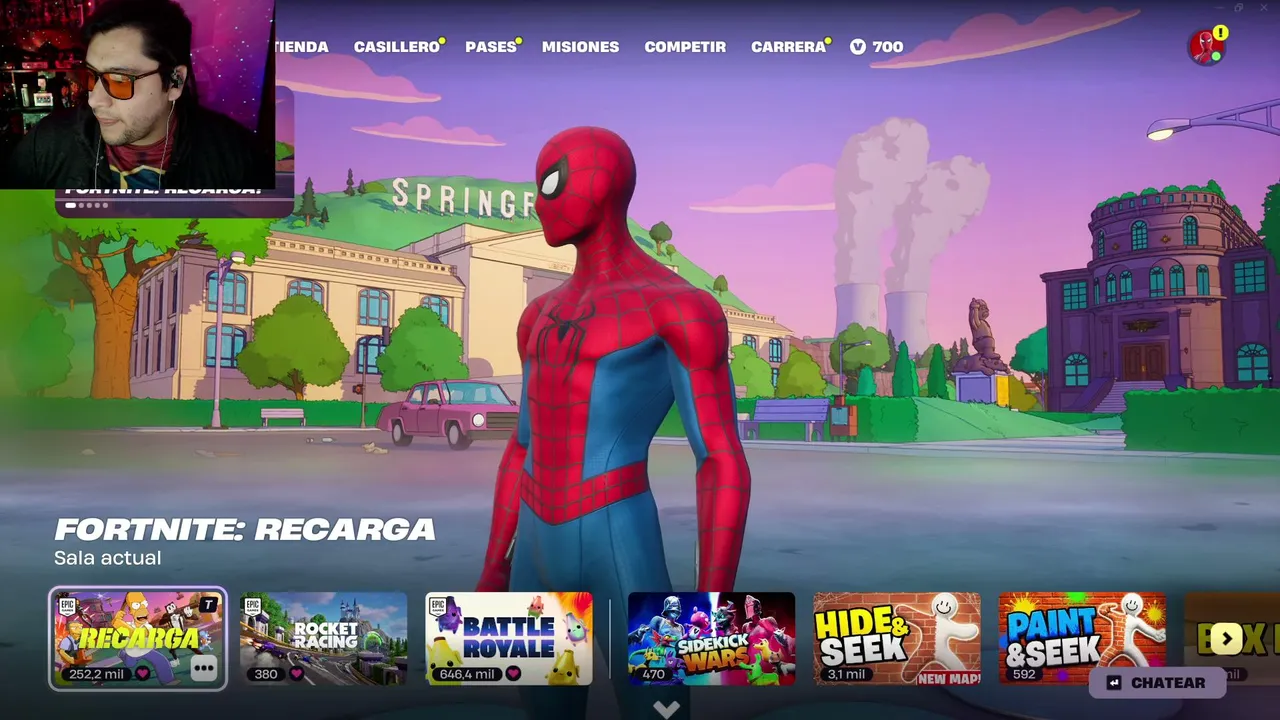Click the 3,1 mil player count
Screen dimensions: 1280x720
coord(847,674)
